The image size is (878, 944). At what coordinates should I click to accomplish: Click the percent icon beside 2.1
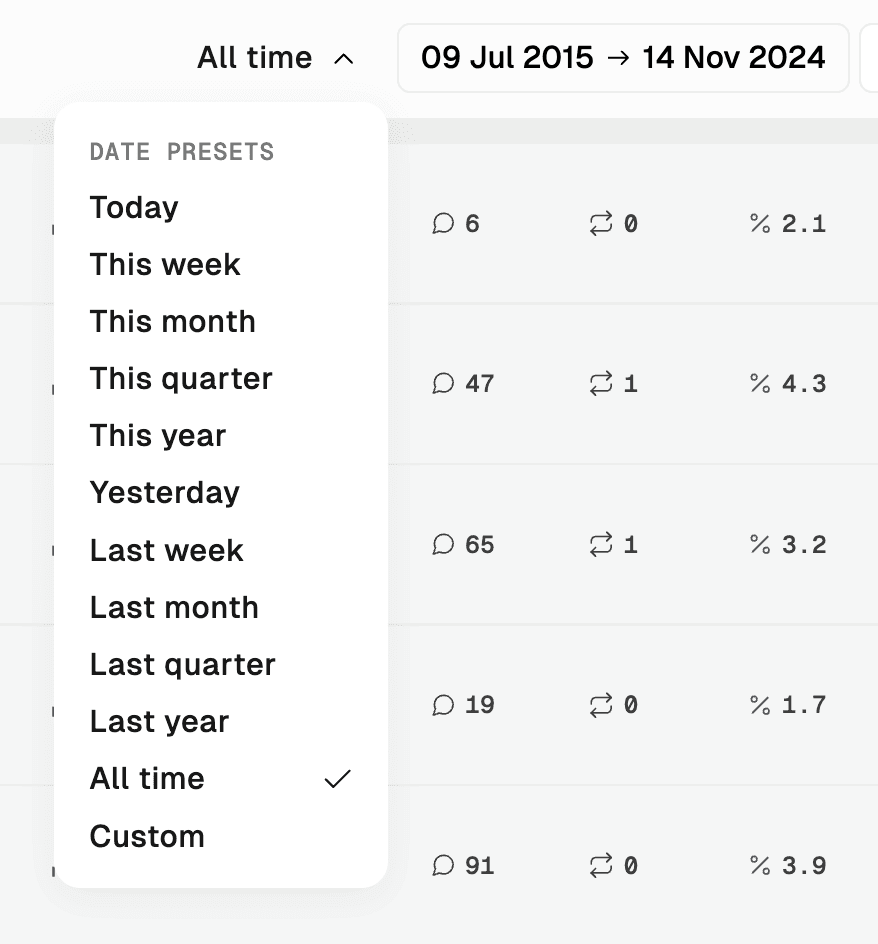tap(760, 224)
